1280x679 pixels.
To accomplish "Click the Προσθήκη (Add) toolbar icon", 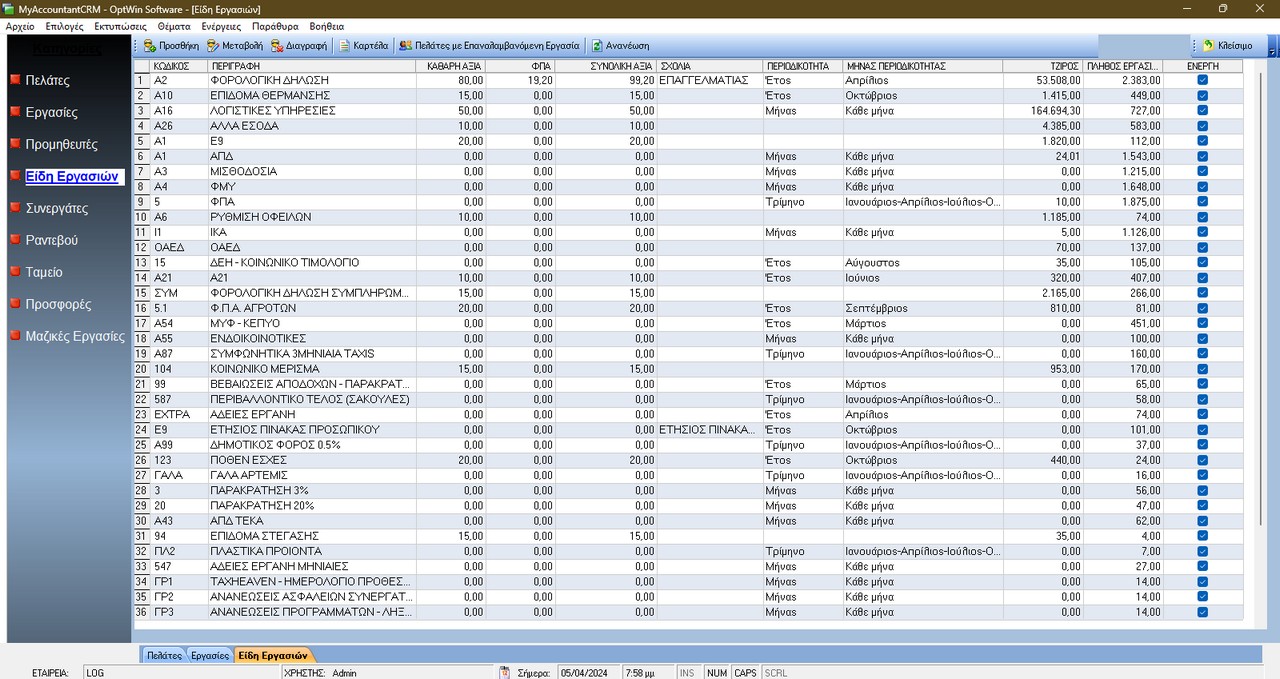I will coord(150,46).
